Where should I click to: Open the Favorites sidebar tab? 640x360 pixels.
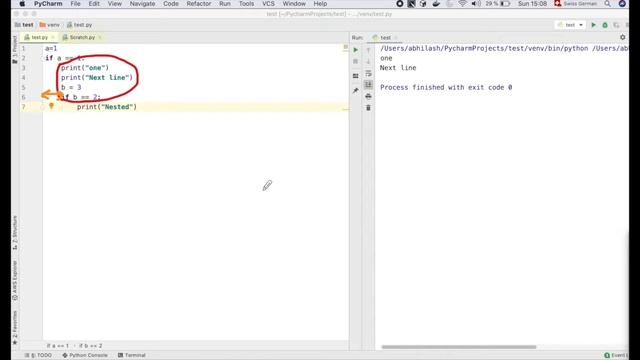(15, 327)
